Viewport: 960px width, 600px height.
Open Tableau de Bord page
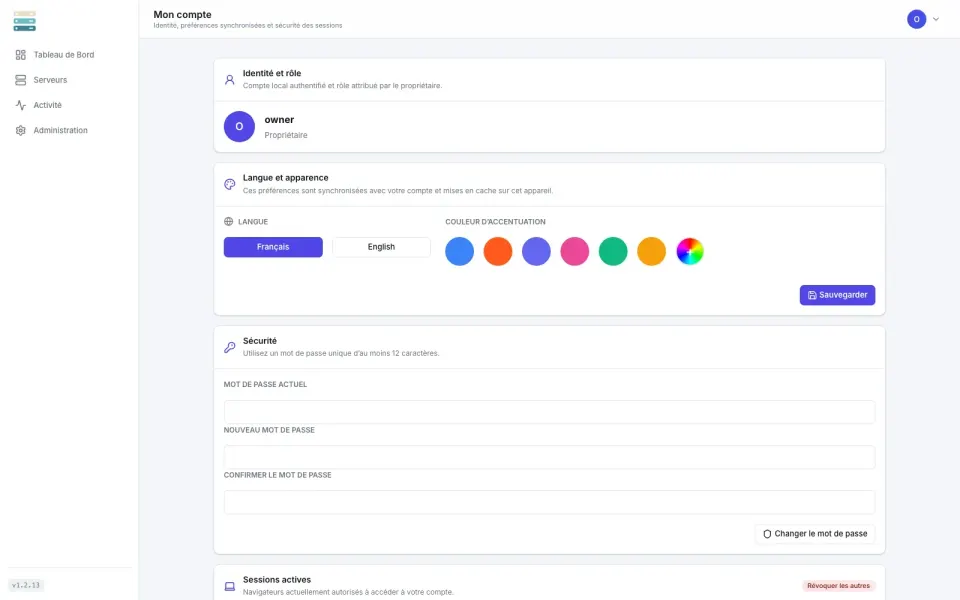tap(64, 55)
